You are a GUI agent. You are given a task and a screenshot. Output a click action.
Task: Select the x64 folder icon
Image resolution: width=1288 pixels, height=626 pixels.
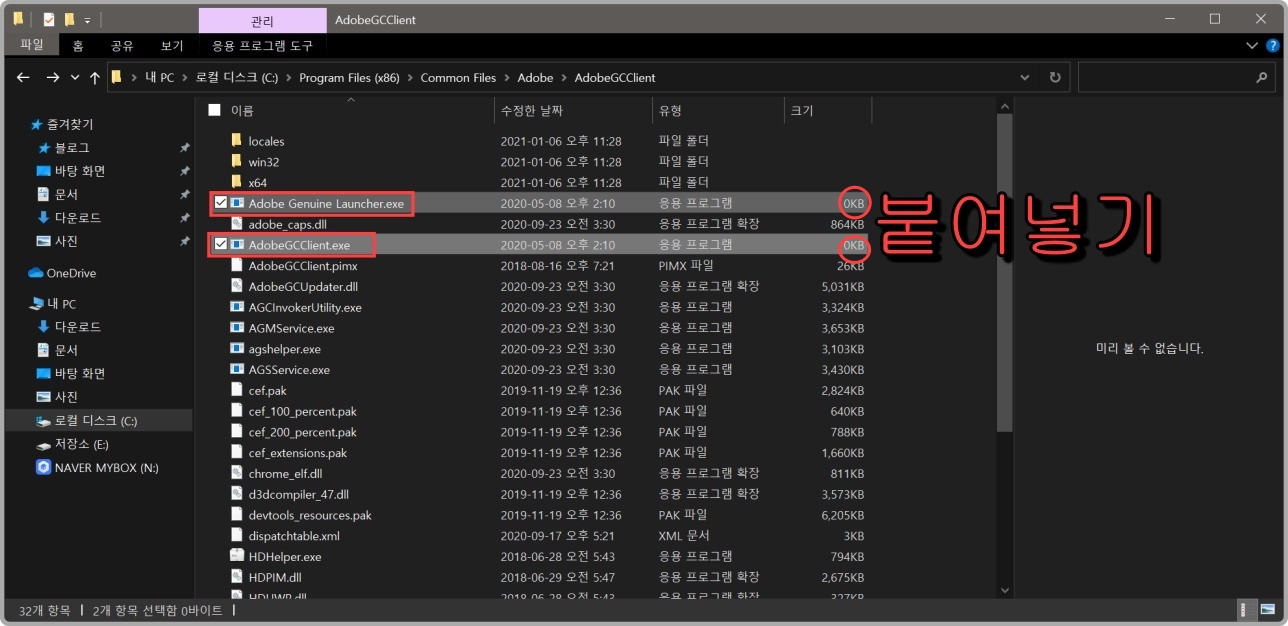pos(237,182)
